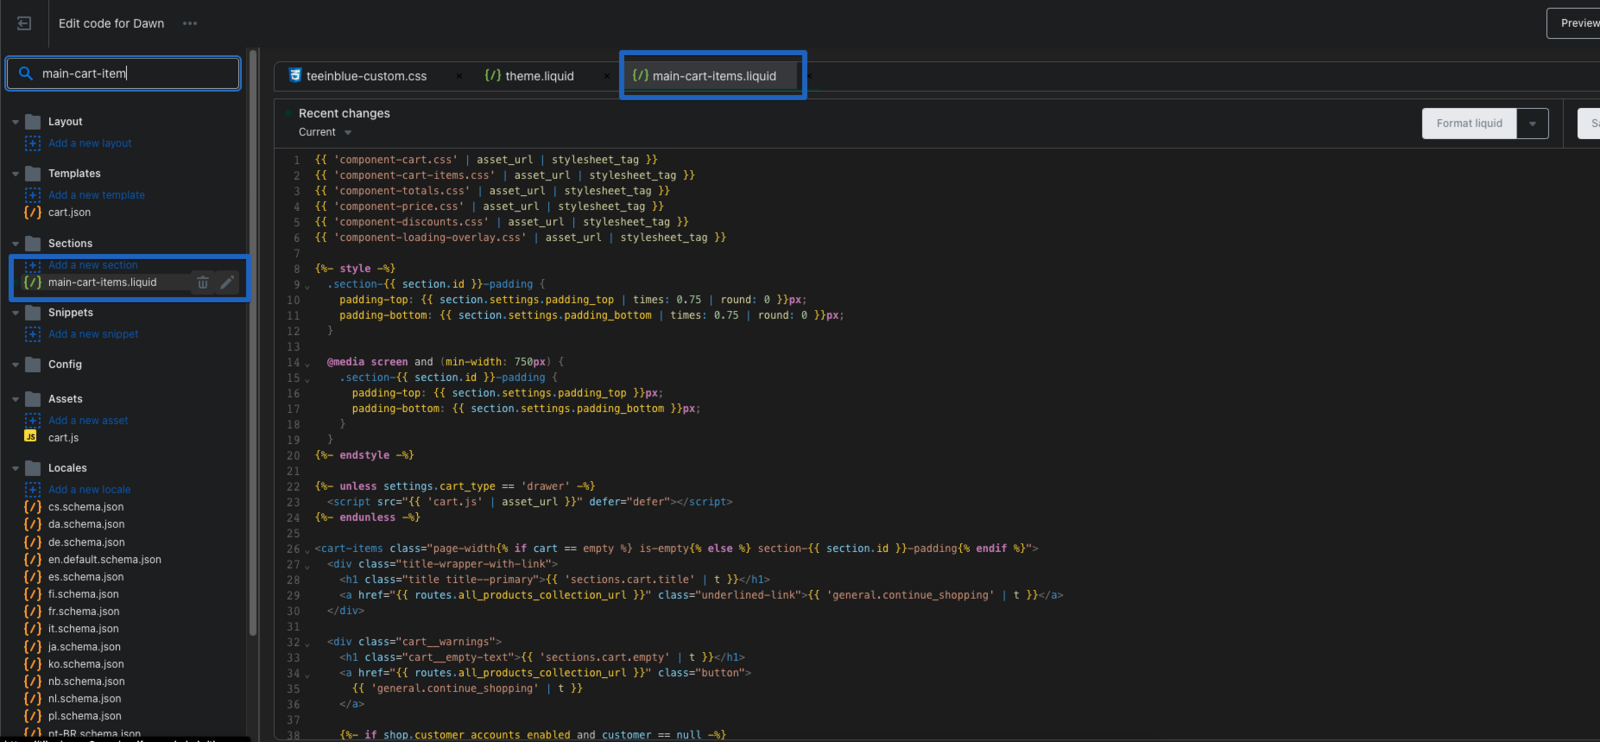Image resolution: width=1600 pixels, height=742 pixels.
Task: Click the es.schema.json file icon
Action: click(32, 577)
